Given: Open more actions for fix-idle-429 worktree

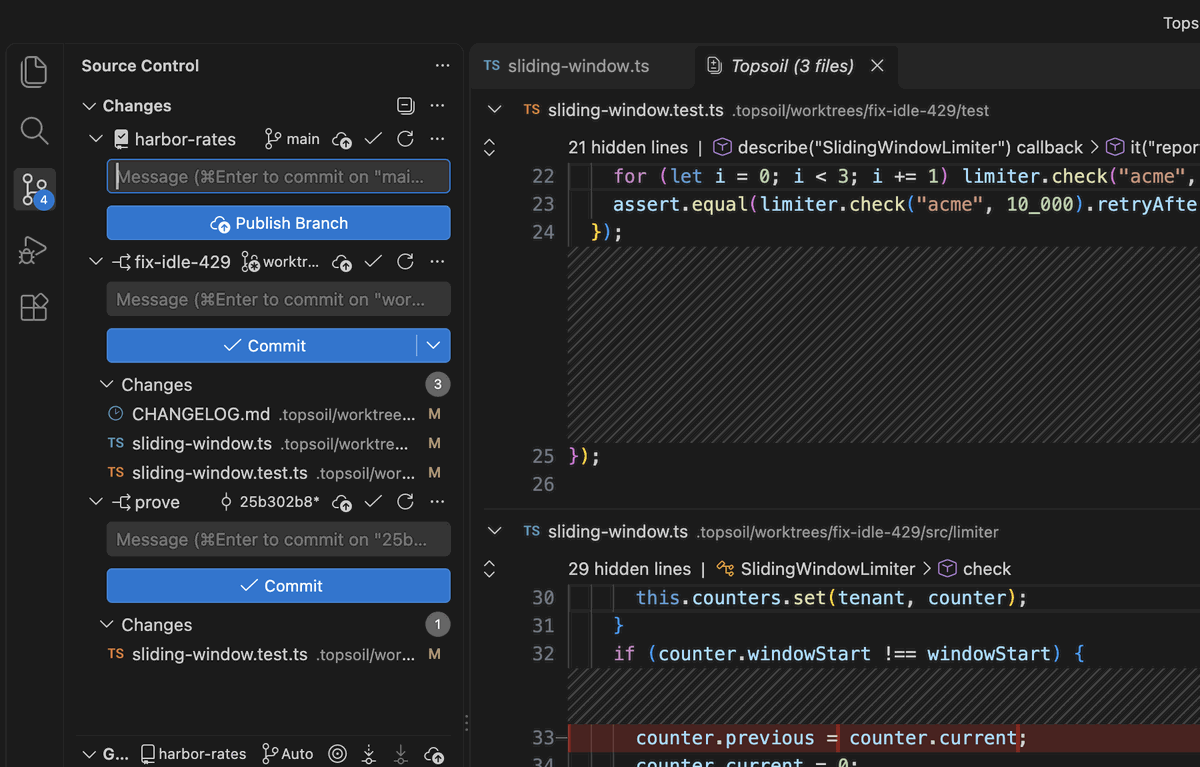Looking at the screenshot, I should click(437, 262).
